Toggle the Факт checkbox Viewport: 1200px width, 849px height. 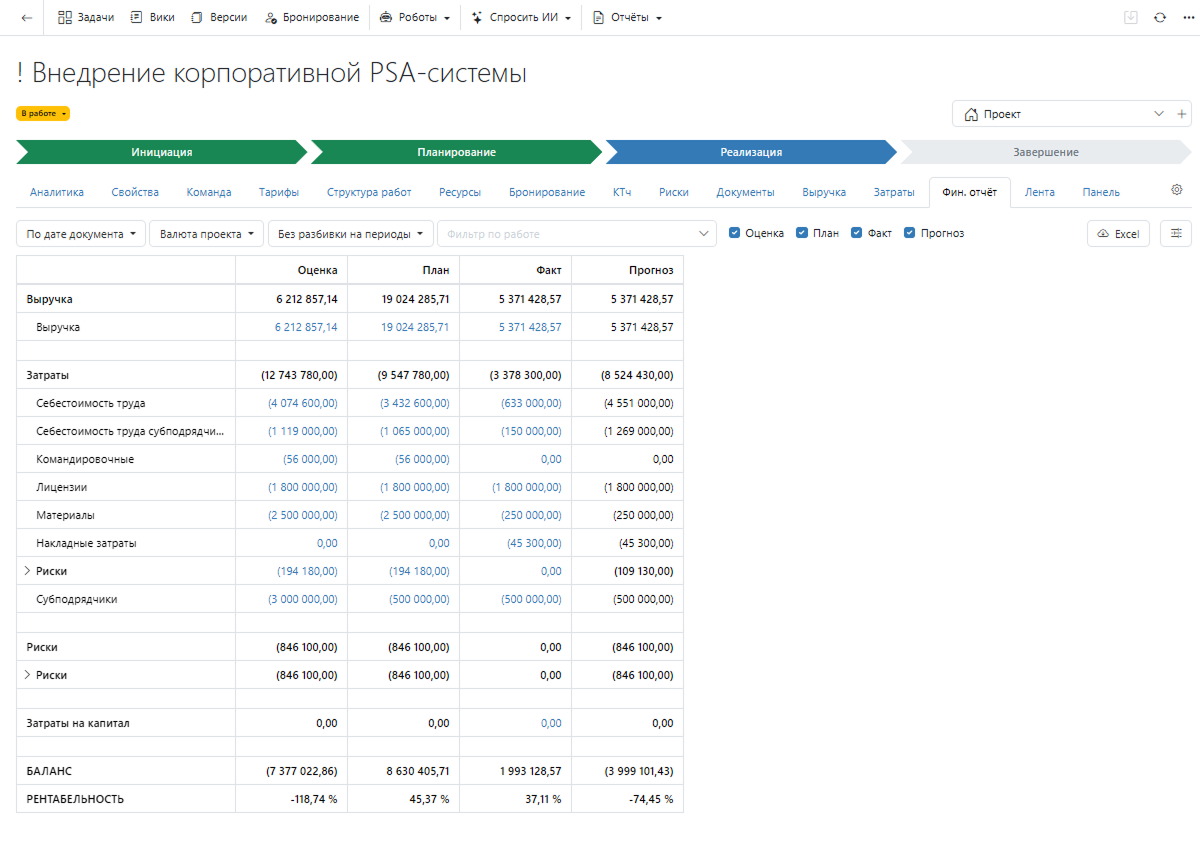coord(857,233)
